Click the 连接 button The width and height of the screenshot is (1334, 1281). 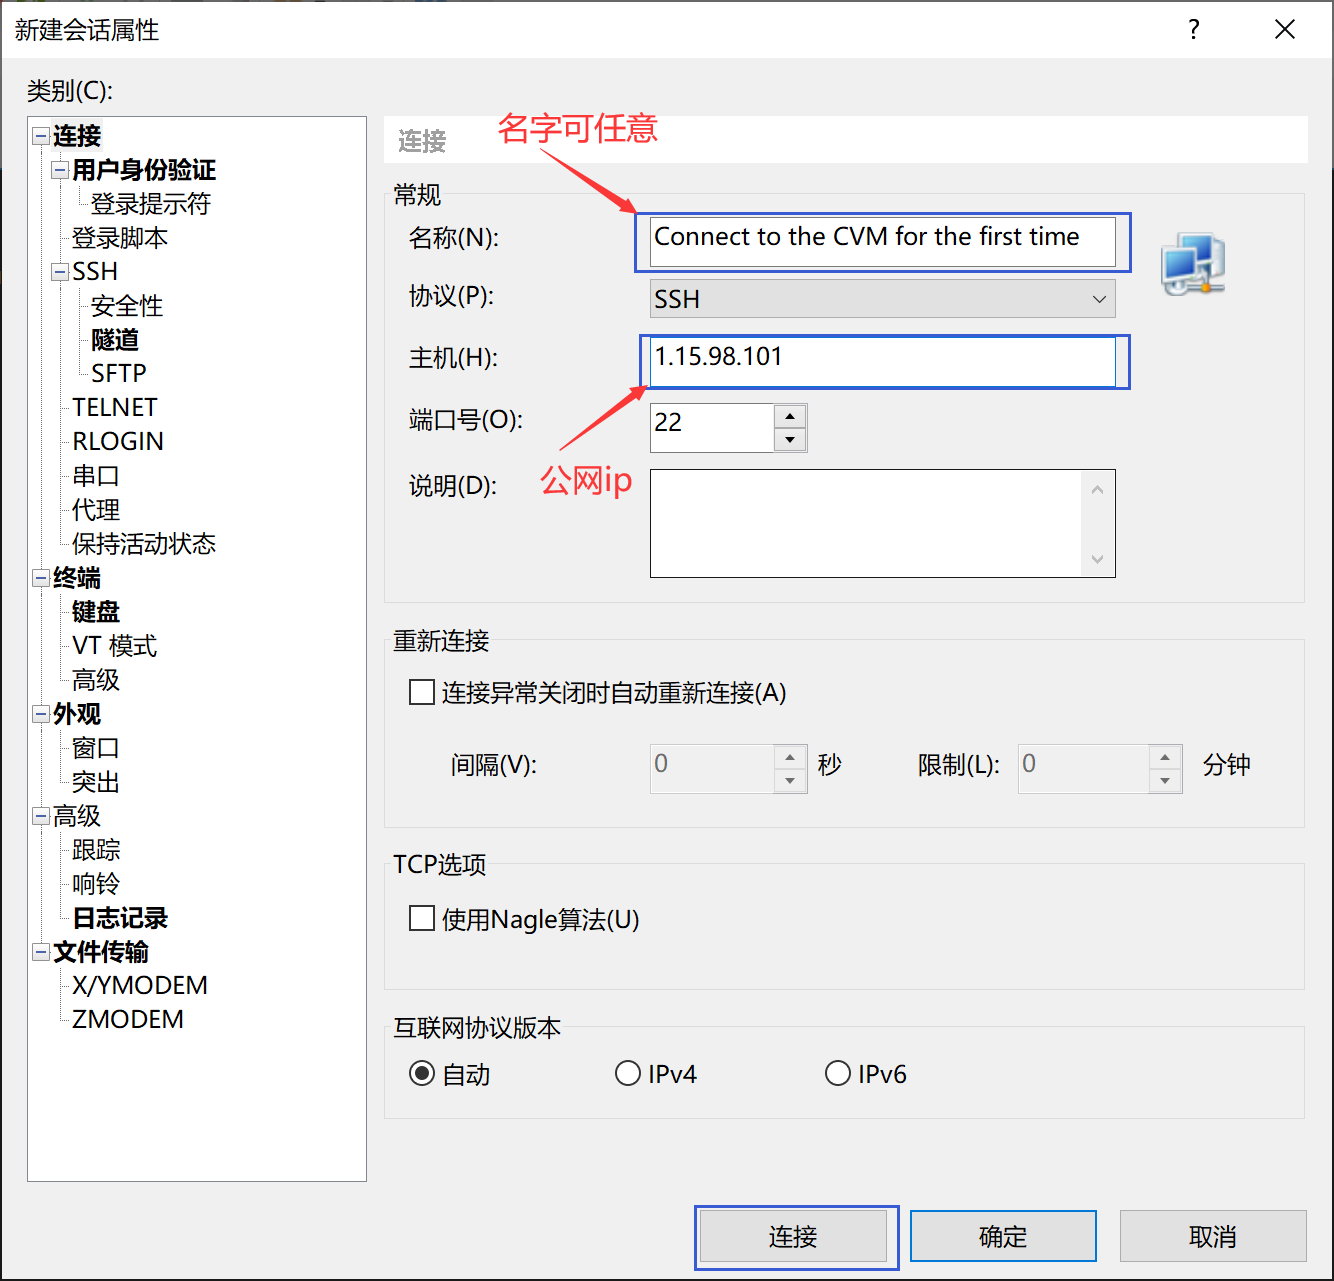click(793, 1236)
